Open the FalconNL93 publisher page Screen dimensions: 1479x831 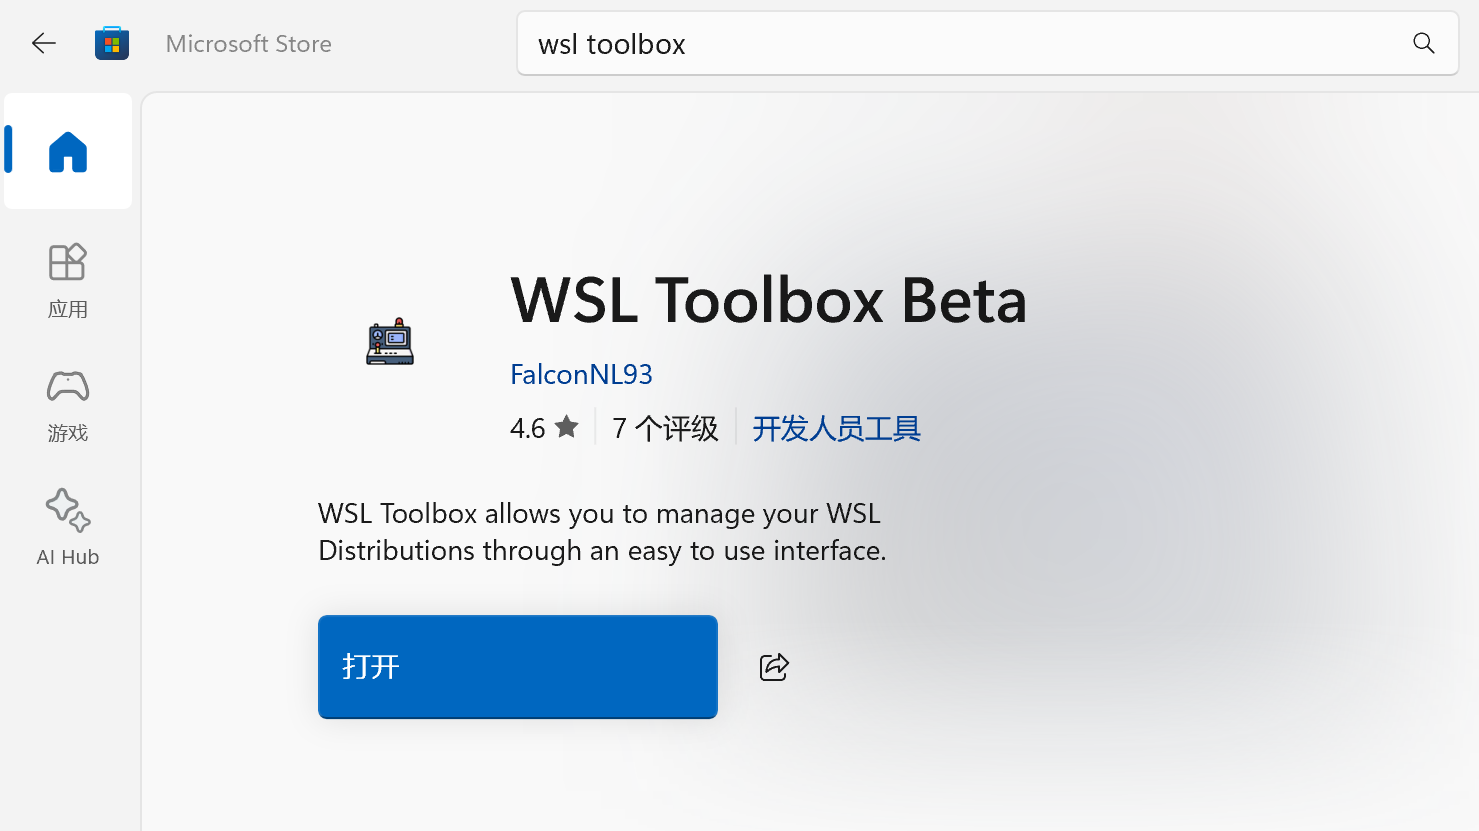581,374
